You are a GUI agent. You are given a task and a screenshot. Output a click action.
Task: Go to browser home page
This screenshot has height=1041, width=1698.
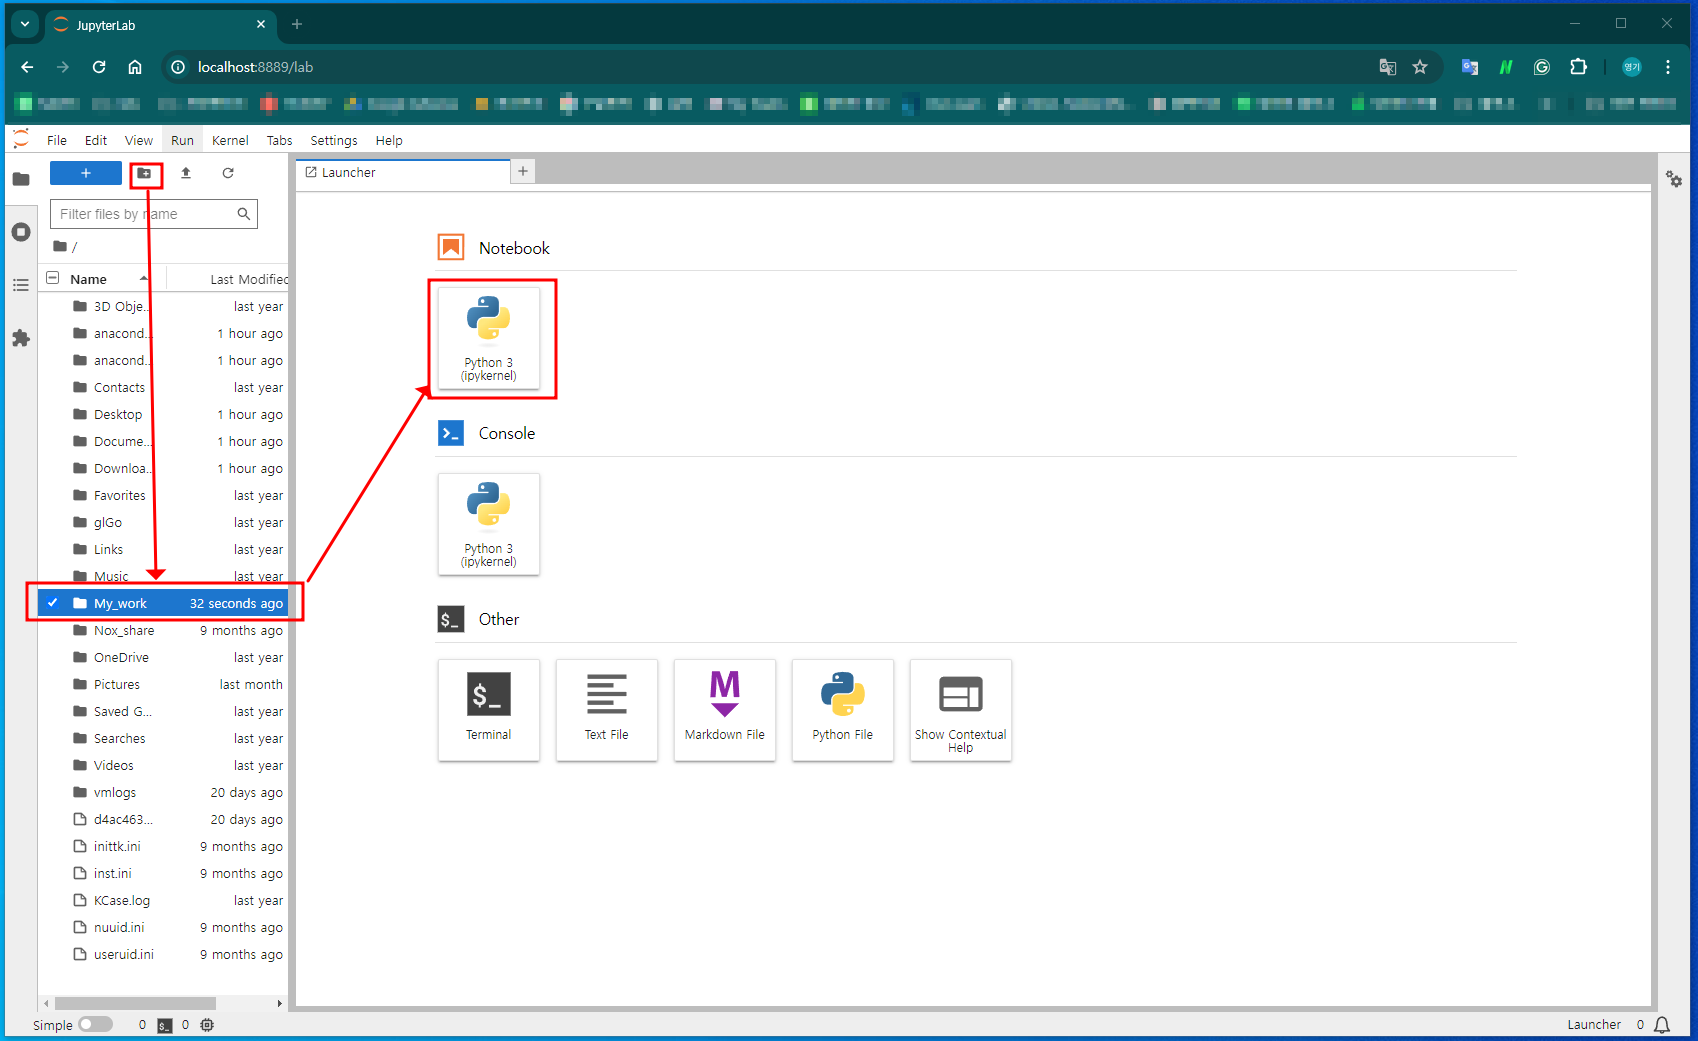[x=135, y=67]
